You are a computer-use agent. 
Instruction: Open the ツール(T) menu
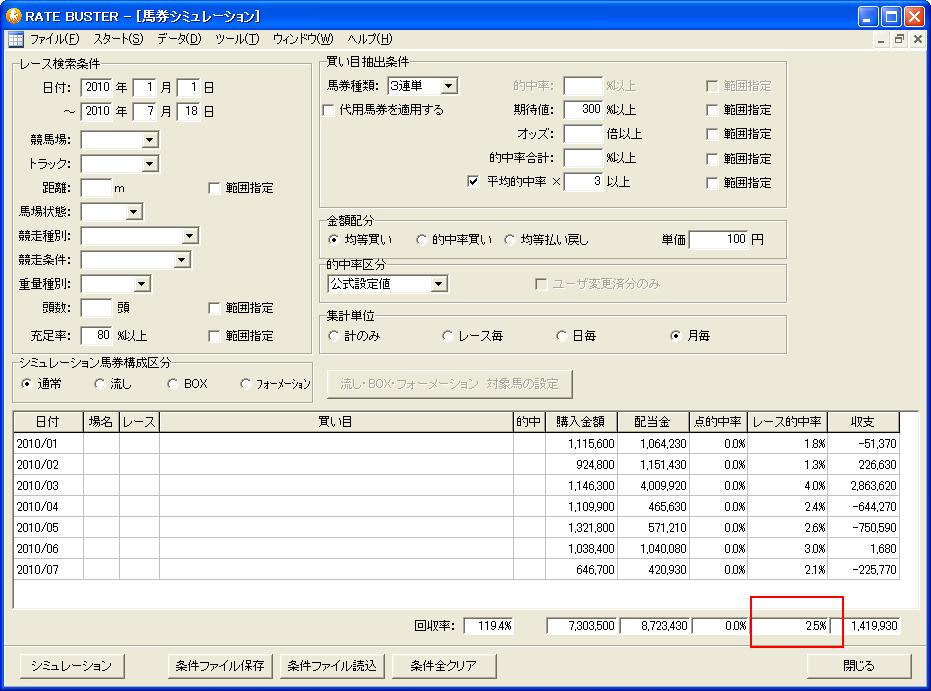[237, 39]
